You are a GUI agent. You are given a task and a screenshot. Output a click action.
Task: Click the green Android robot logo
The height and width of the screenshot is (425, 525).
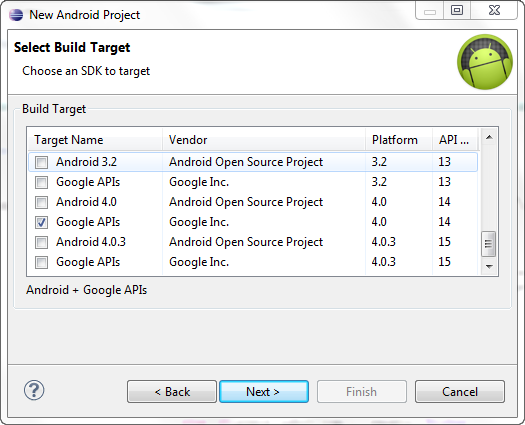coord(485,62)
